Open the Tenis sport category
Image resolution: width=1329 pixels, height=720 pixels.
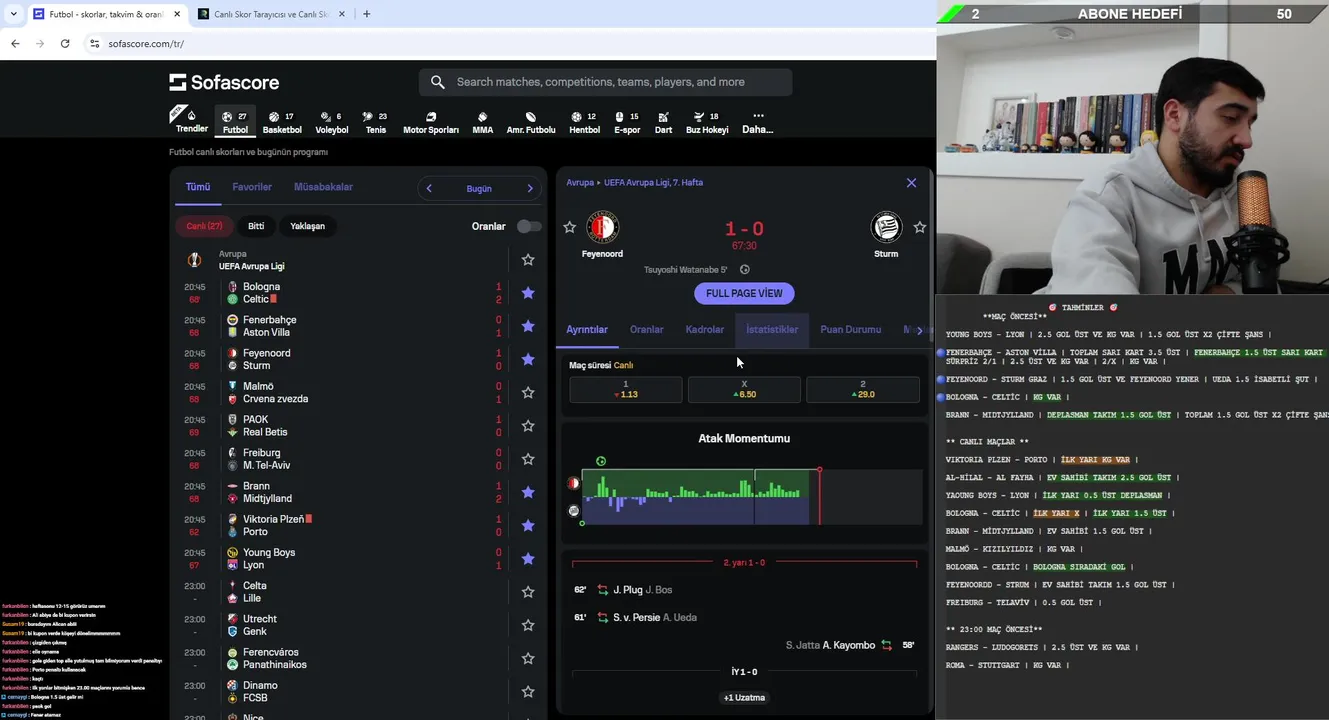click(375, 121)
